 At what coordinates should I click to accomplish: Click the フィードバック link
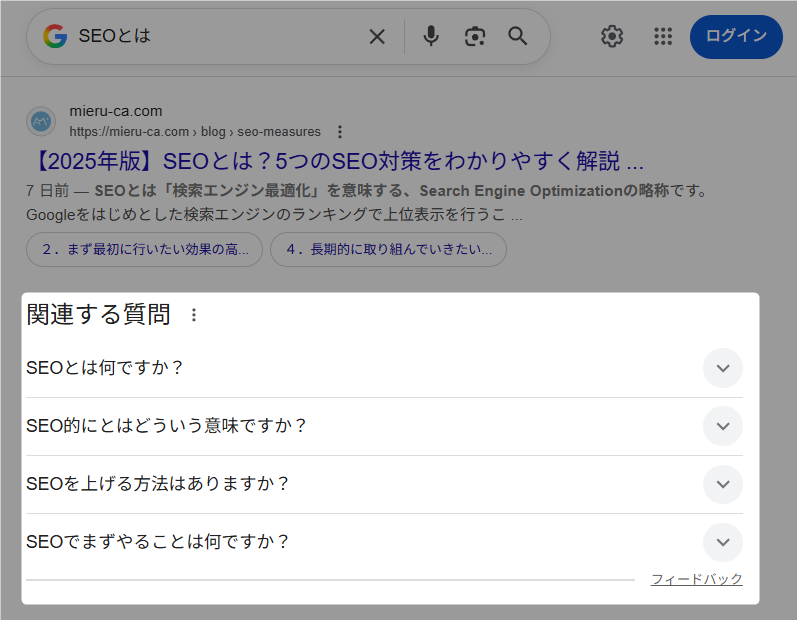[696, 579]
